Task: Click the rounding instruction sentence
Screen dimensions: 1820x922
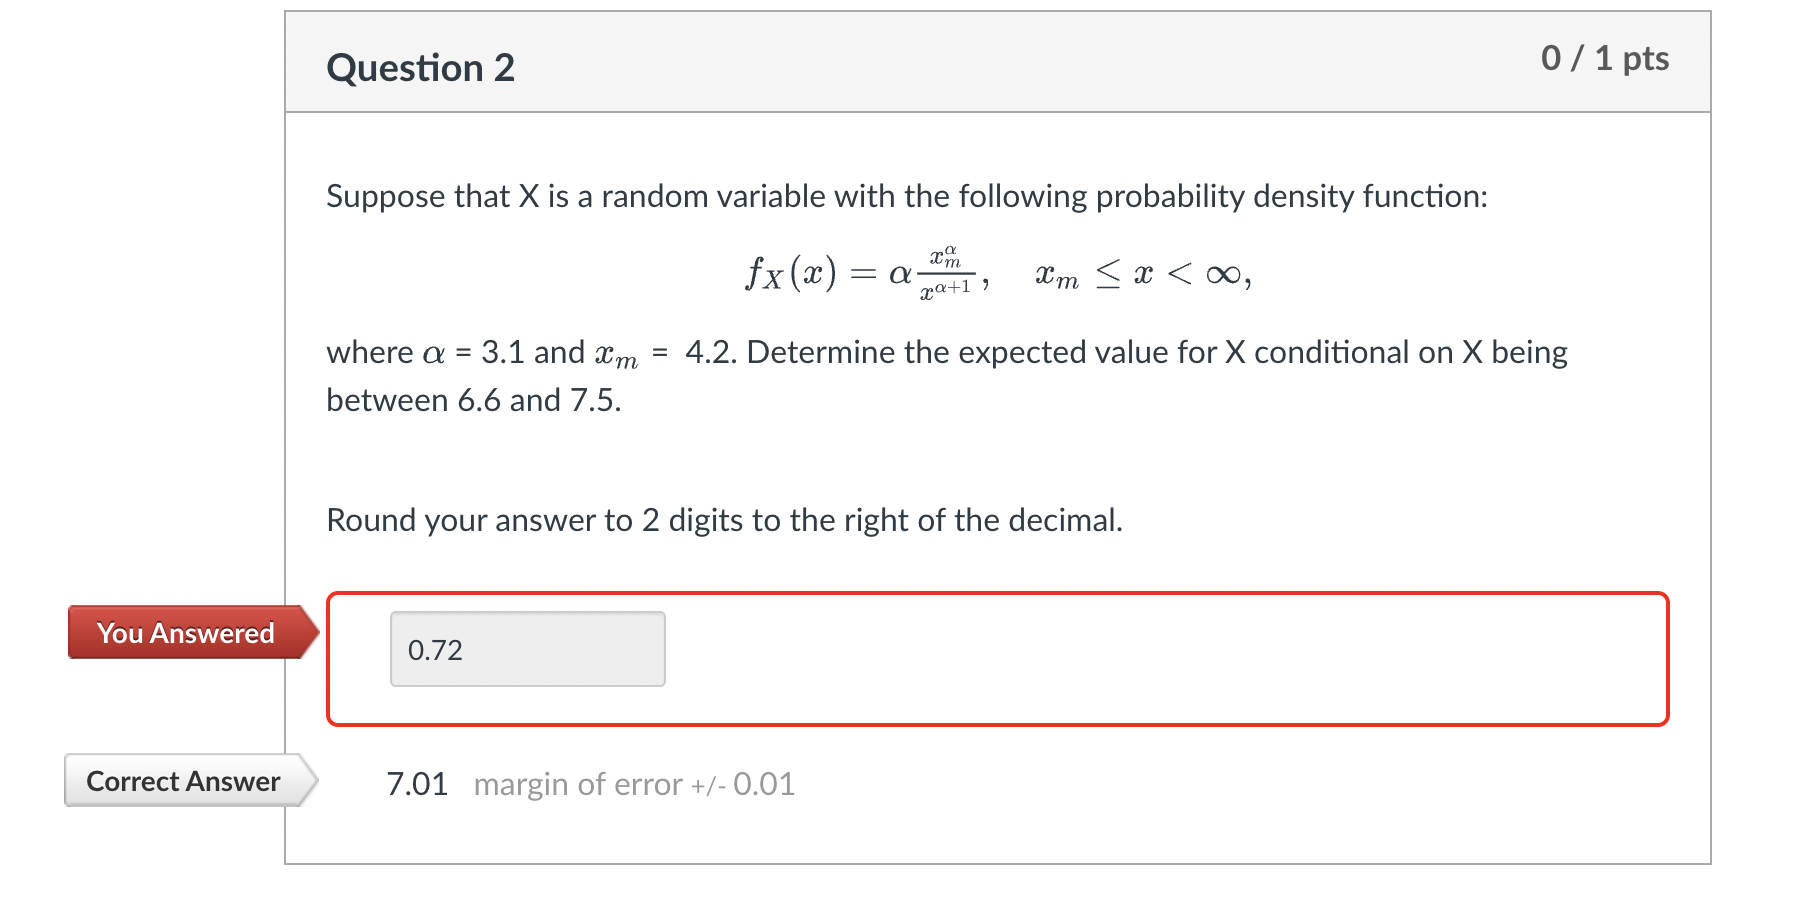Action: [723, 519]
